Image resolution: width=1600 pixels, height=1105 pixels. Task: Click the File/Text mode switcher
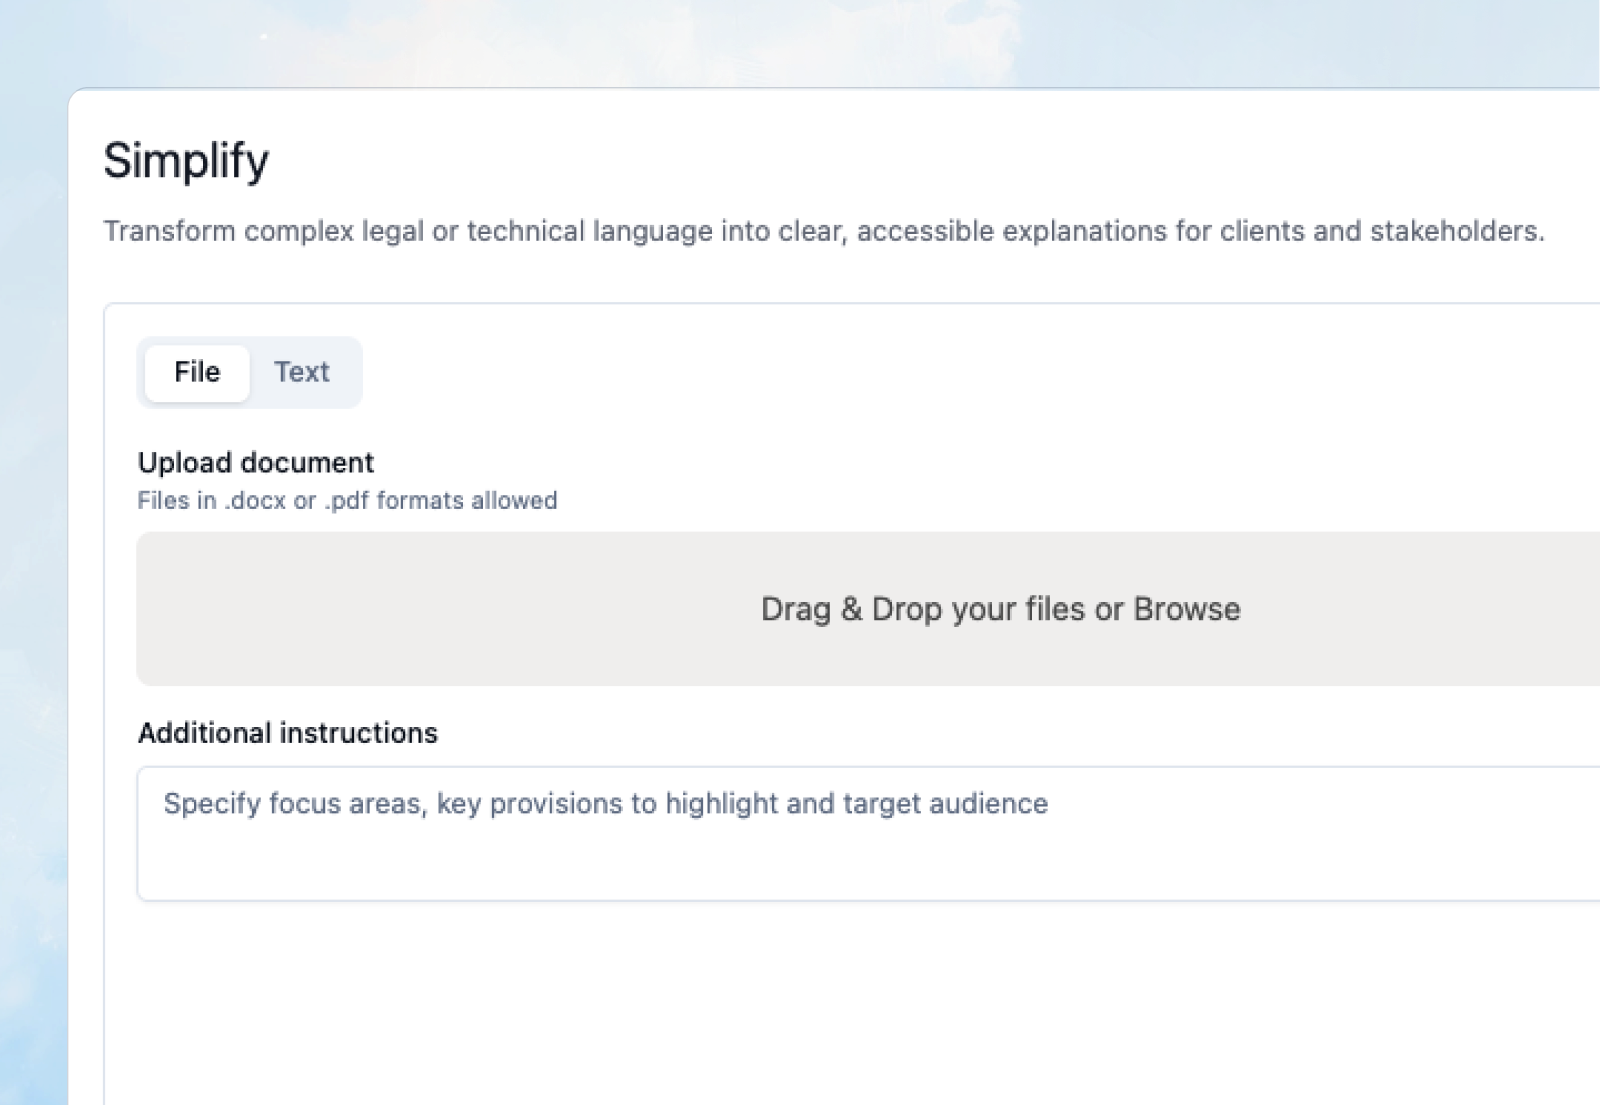250,372
